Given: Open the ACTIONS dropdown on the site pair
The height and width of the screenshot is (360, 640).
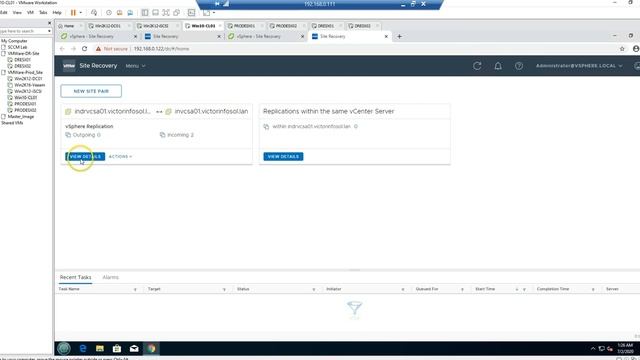Looking at the screenshot, I should 120,157.
